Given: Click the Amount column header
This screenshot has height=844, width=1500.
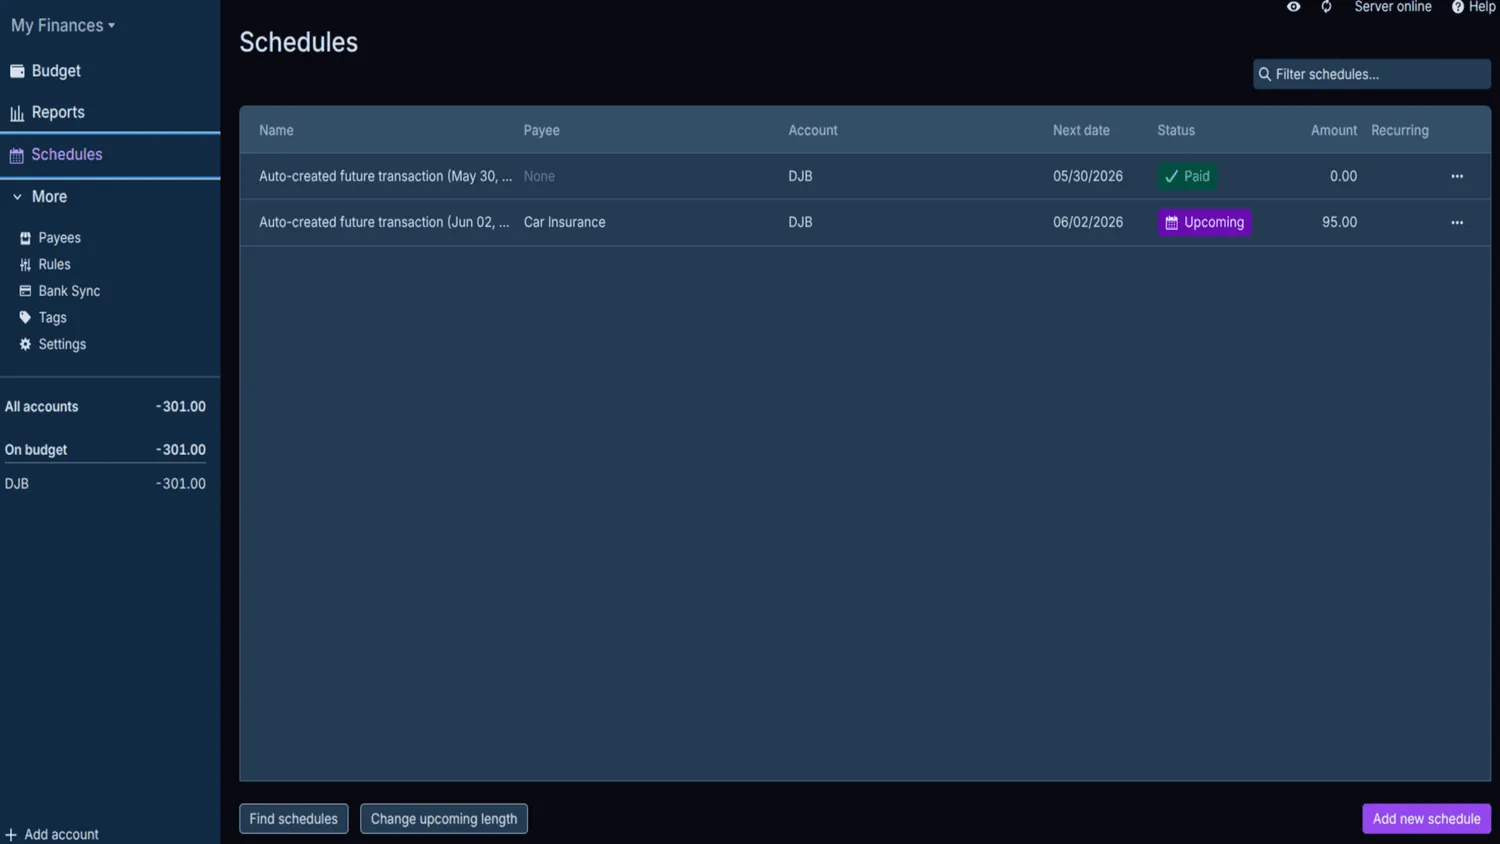Looking at the screenshot, I should tap(1334, 131).
